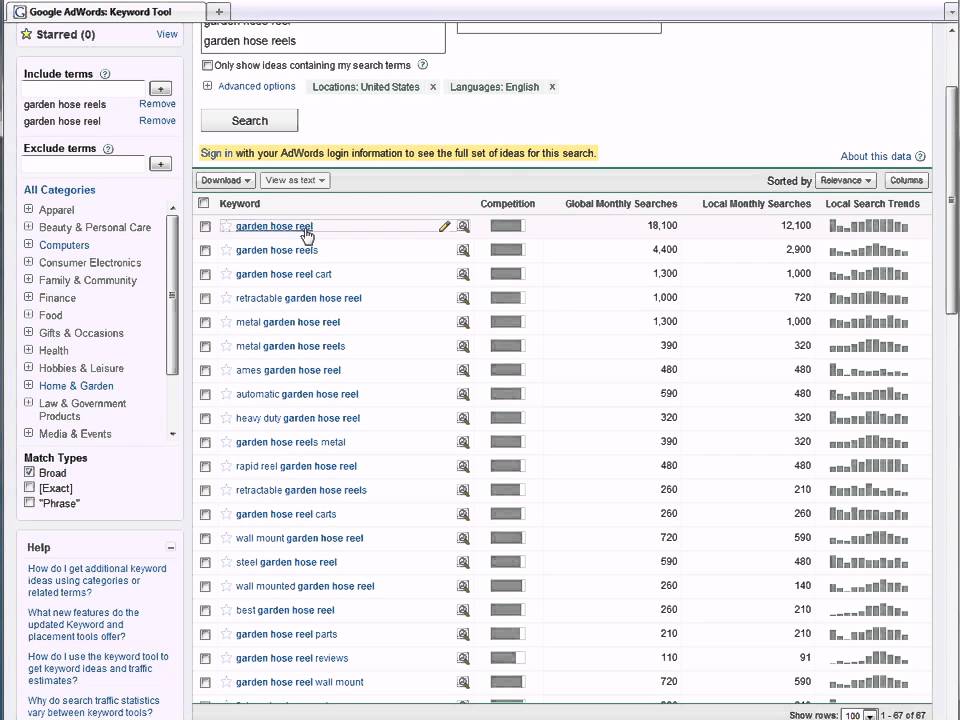This screenshot has width=960, height=720.
Task: View starred keywords
Action: (167, 34)
